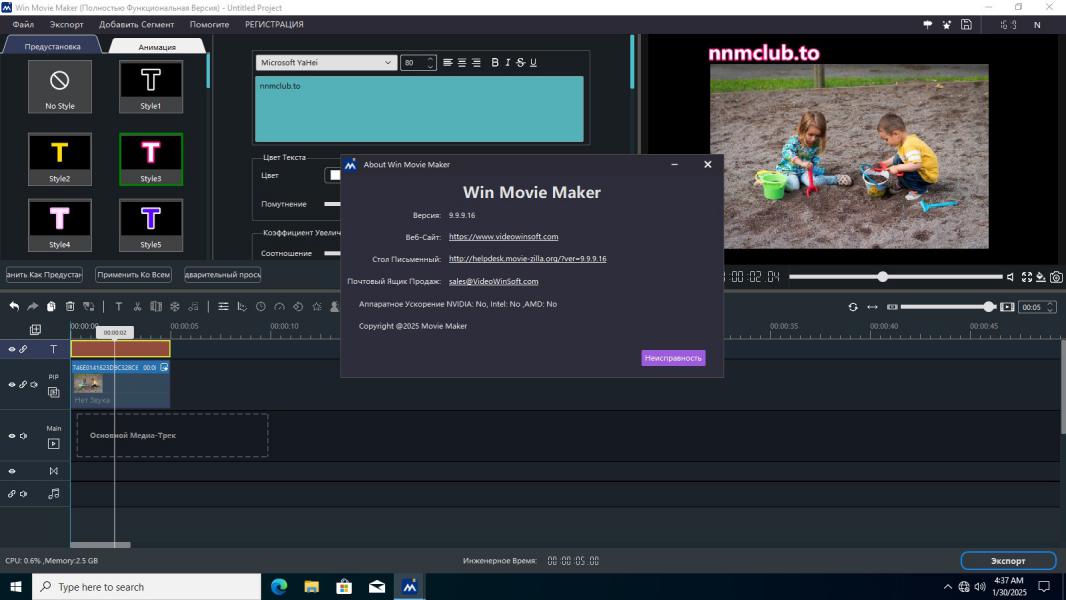
Task: Click the snapshot camera icon under the preview
Action: pyautogui.click(x=1056, y=277)
